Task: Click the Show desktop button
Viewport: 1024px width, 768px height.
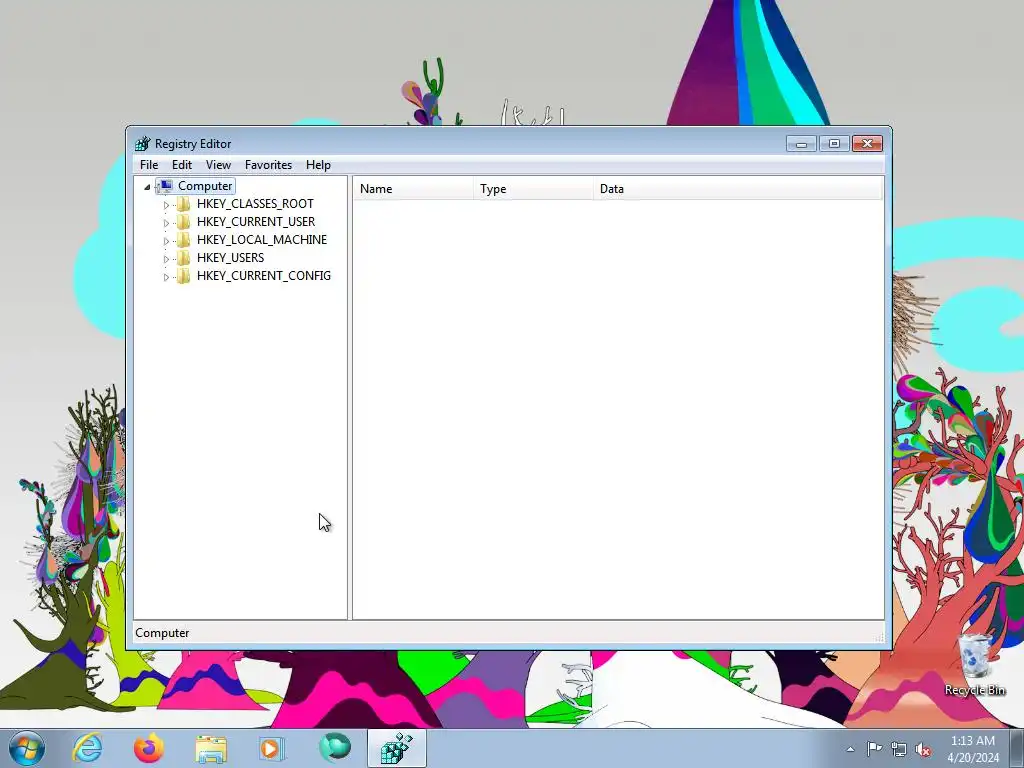Action: tap(1017, 748)
